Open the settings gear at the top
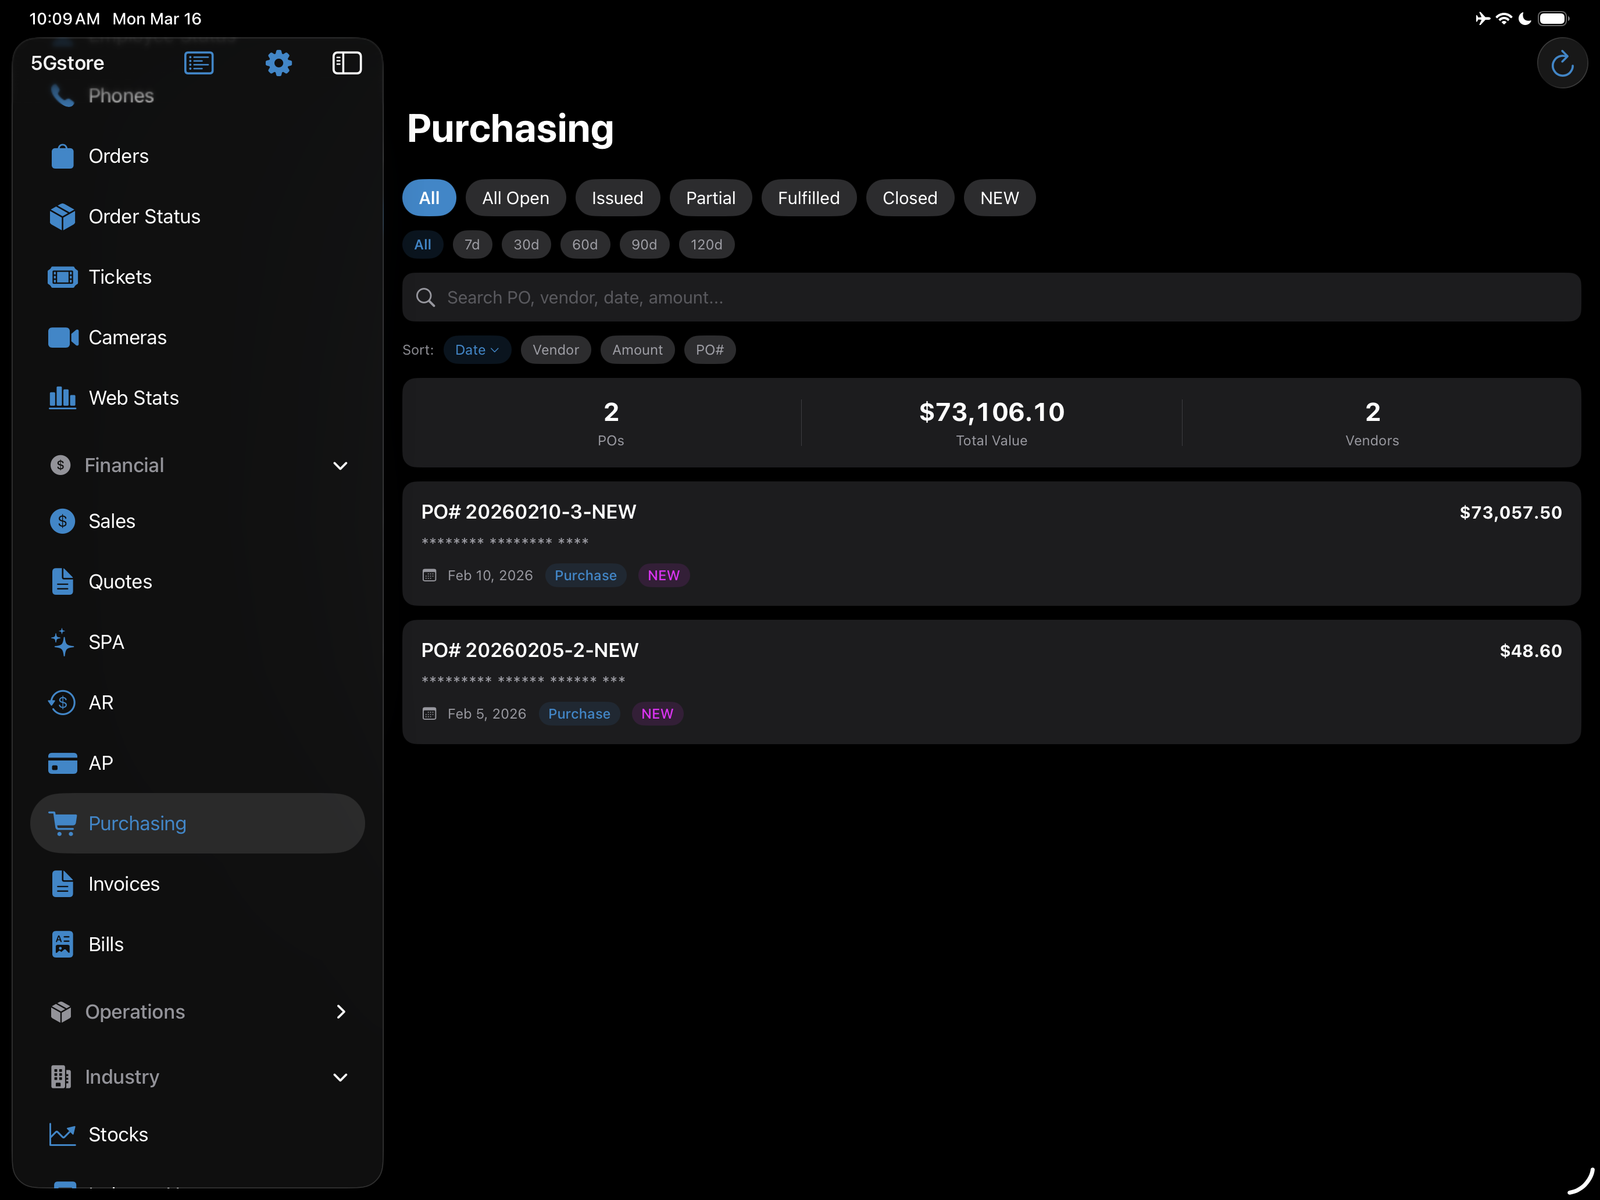The image size is (1600, 1200). [278, 62]
